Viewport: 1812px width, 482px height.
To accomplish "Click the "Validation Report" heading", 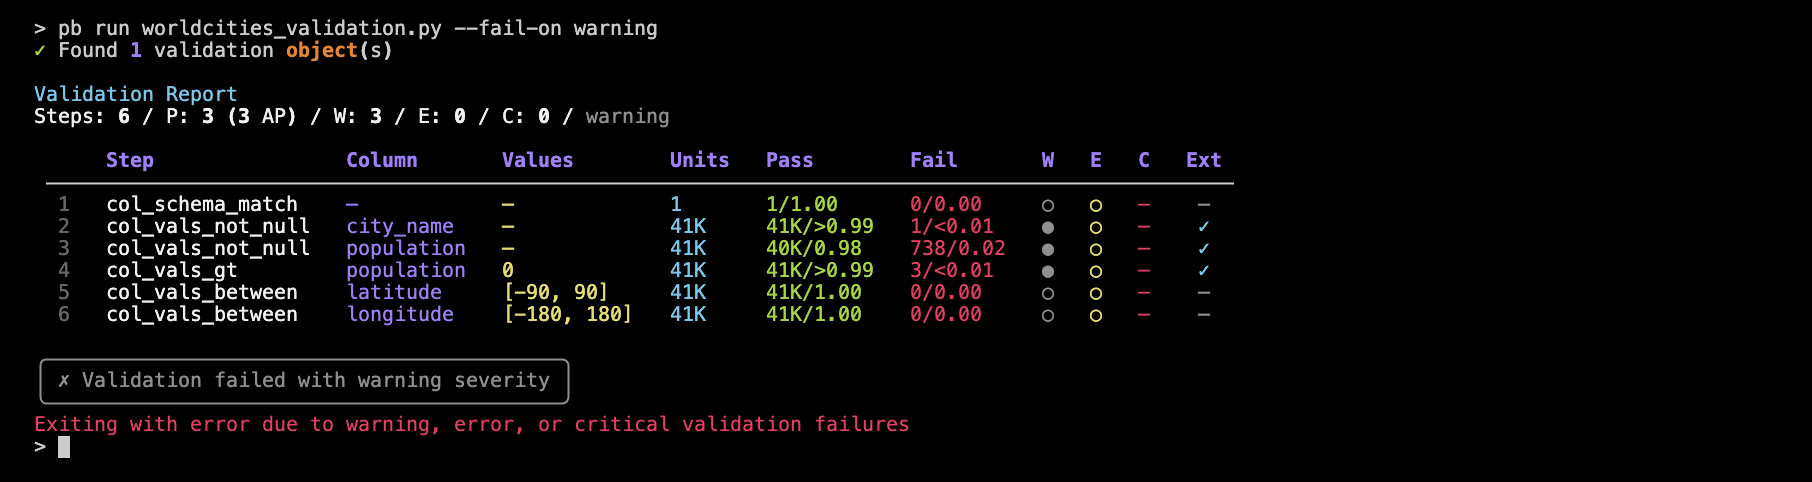I will tap(136, 94).
